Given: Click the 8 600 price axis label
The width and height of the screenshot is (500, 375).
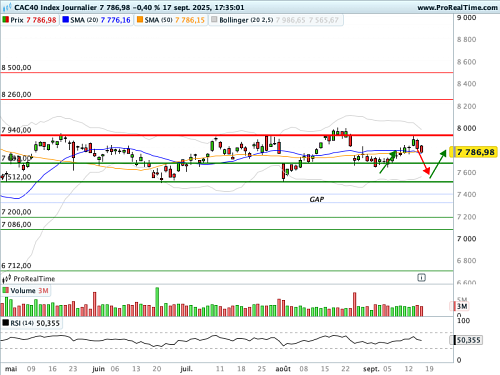Looking at the screenshot, I should coord(466,62).
